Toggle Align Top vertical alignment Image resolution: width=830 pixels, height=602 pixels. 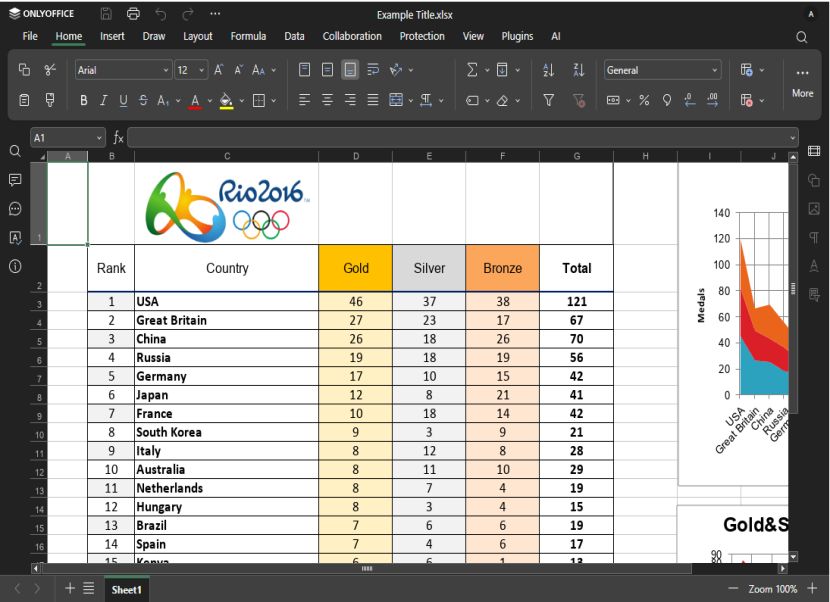tap(304, 69)
